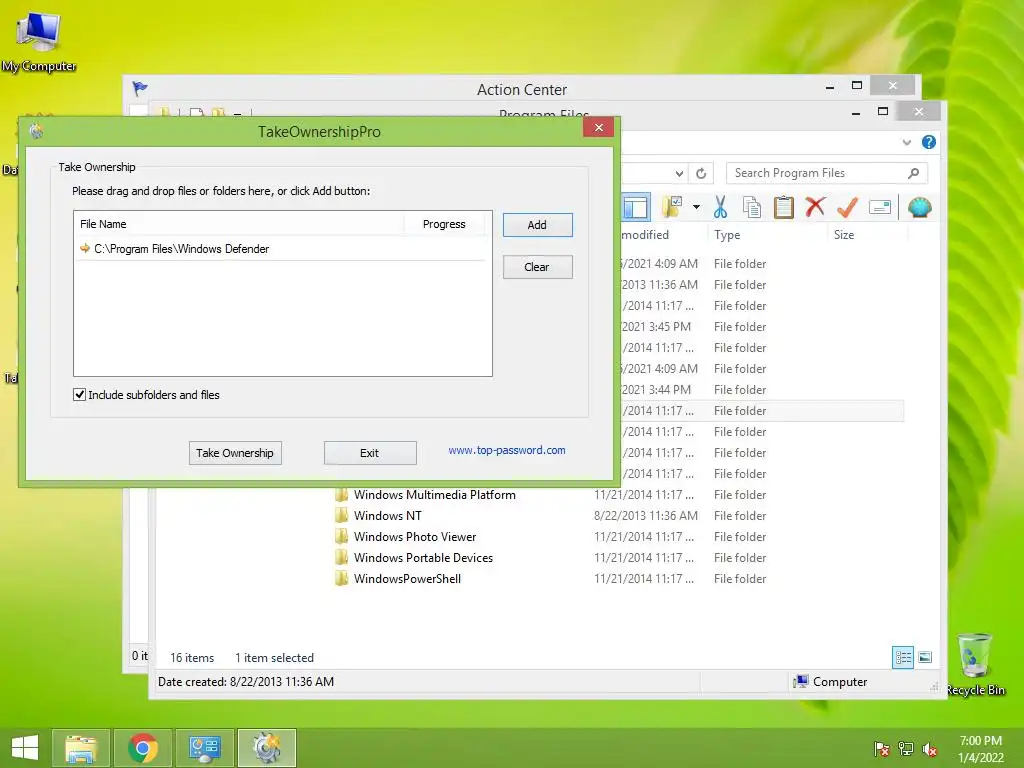Open the folder options dropdown arrow

(696, 207)
